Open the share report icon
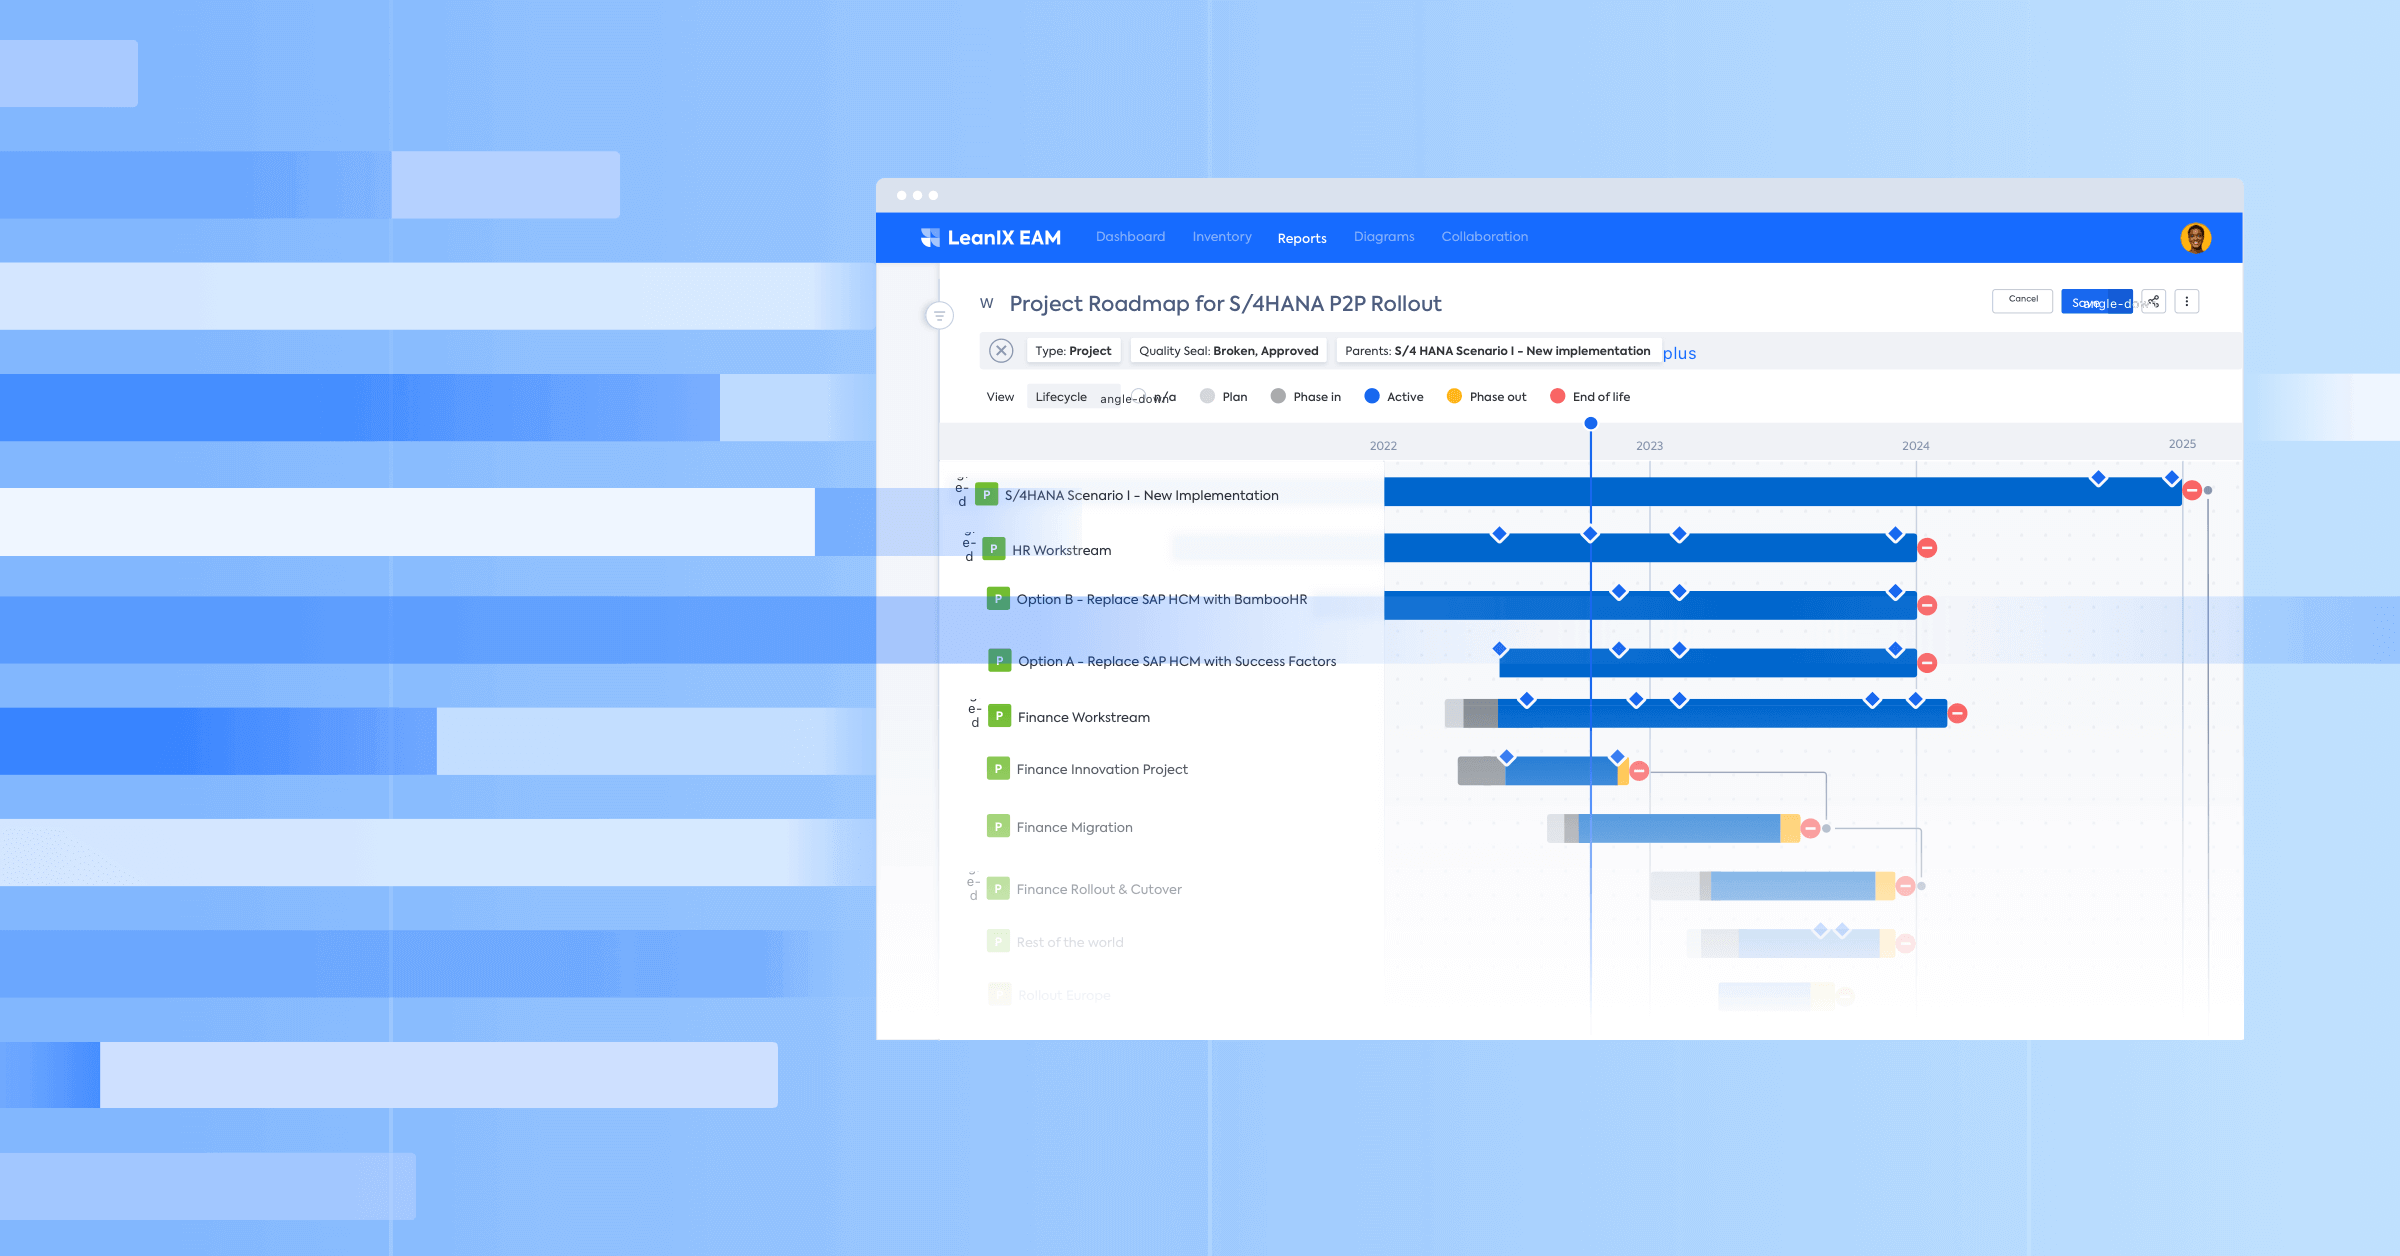 coord(2153,301)
